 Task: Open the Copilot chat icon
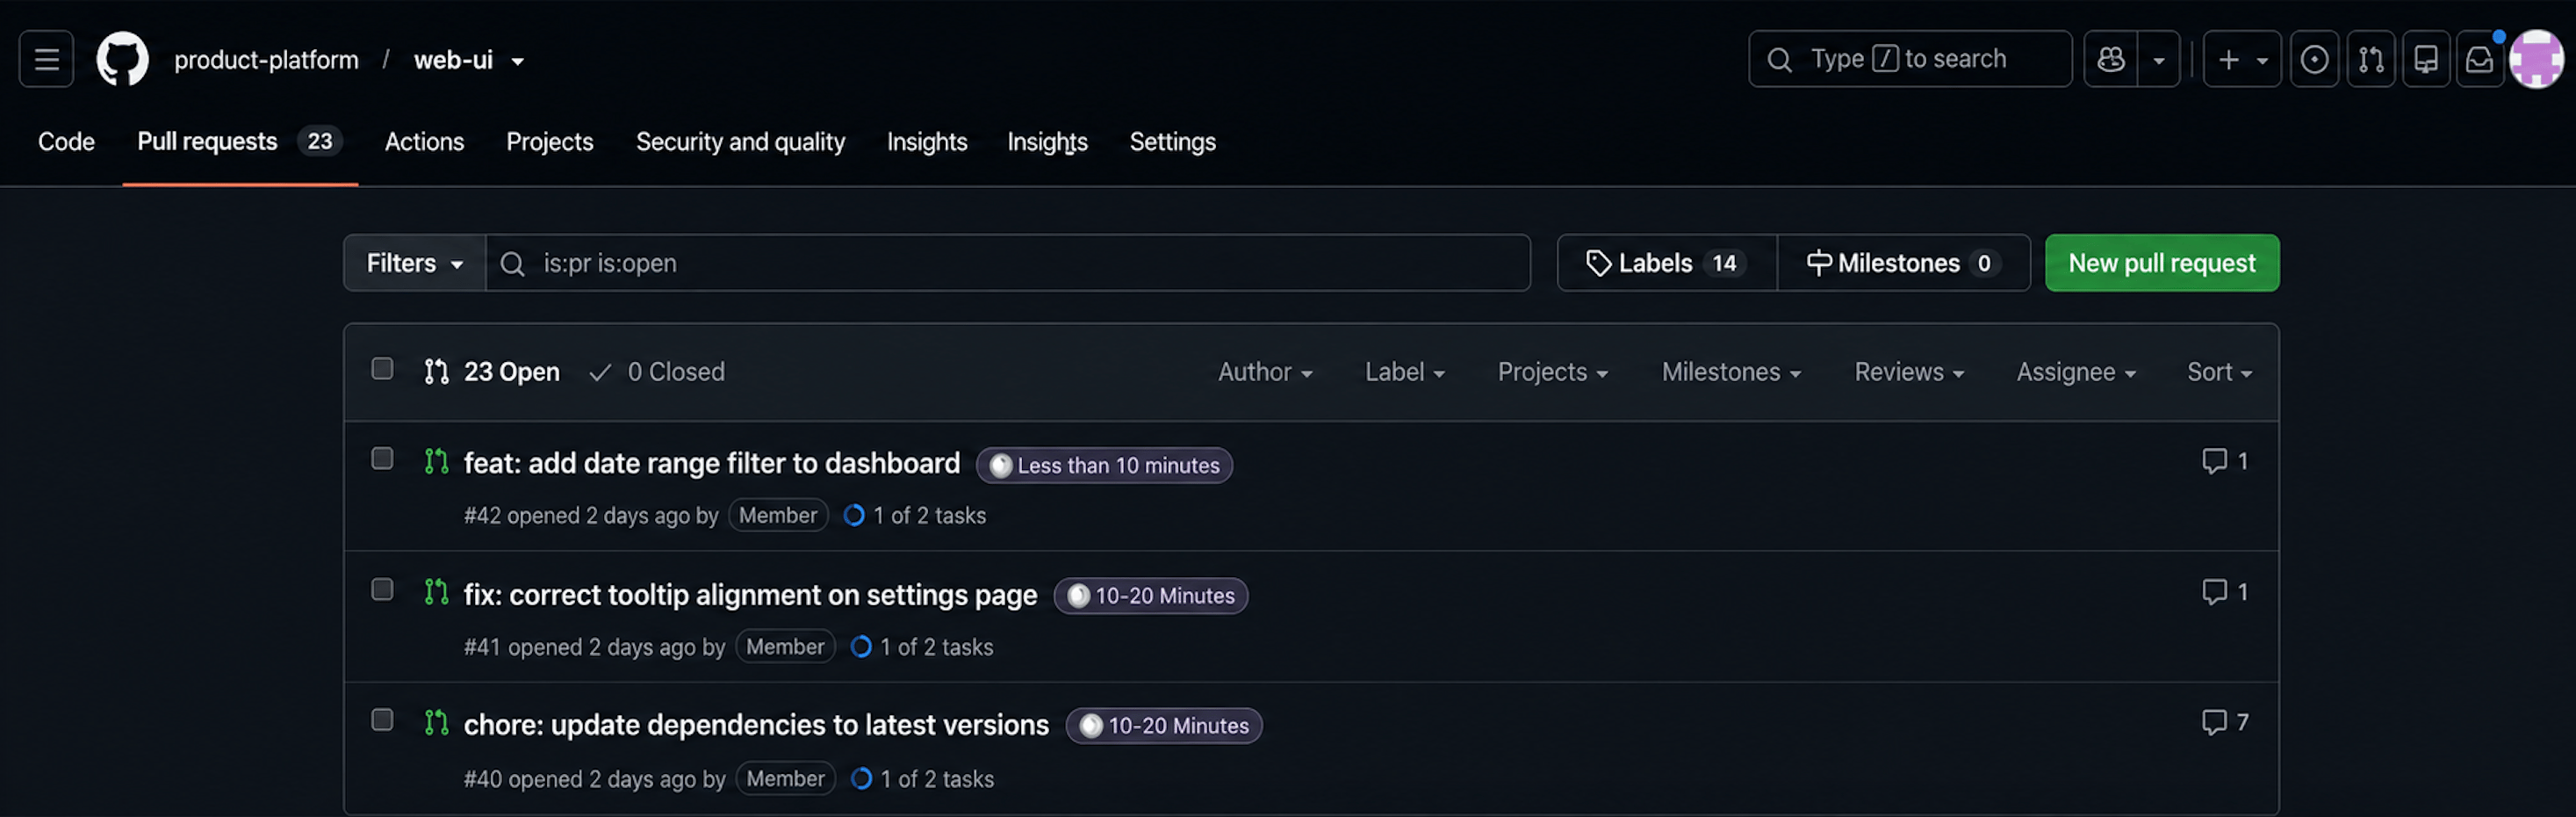coord(2111,60)
